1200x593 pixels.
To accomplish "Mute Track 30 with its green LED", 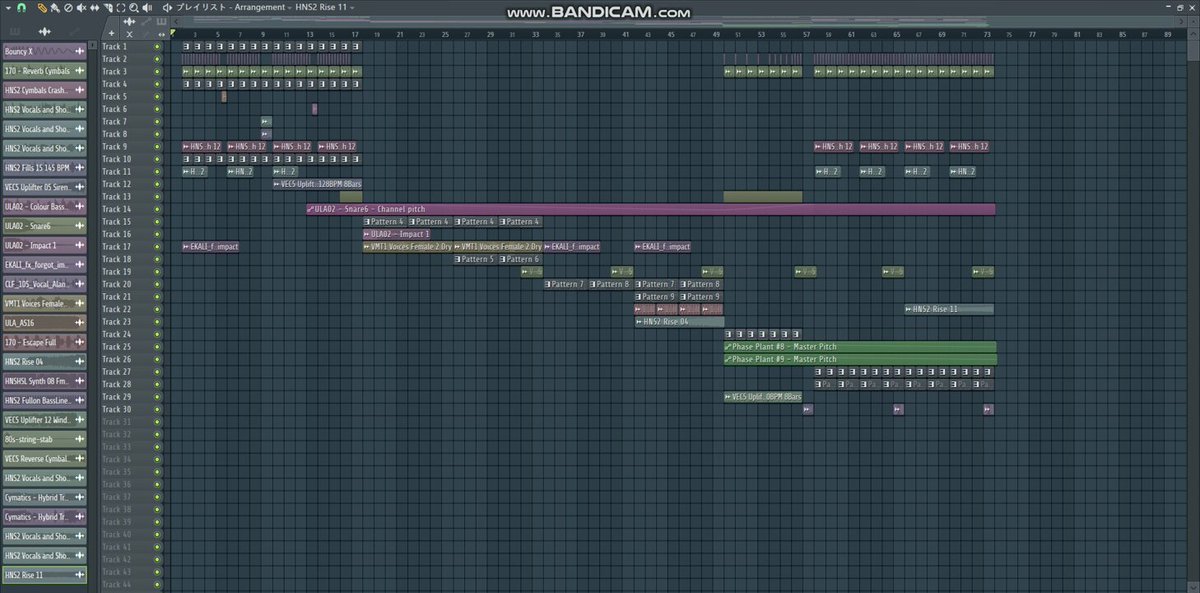I will pos(157,409).
